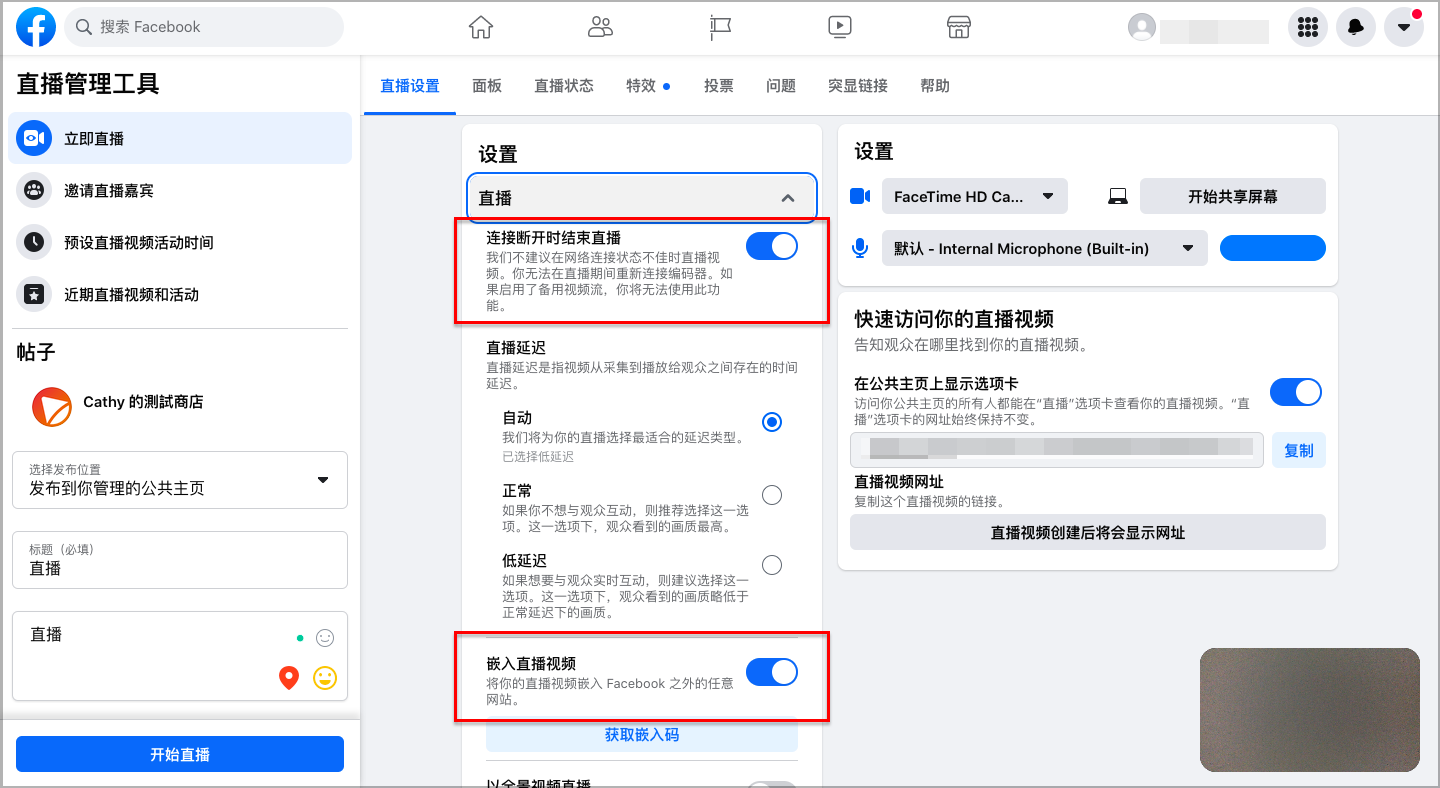Click the 直播 description text box
This screenshot has height=788, width=1440.
pos(180,656)
